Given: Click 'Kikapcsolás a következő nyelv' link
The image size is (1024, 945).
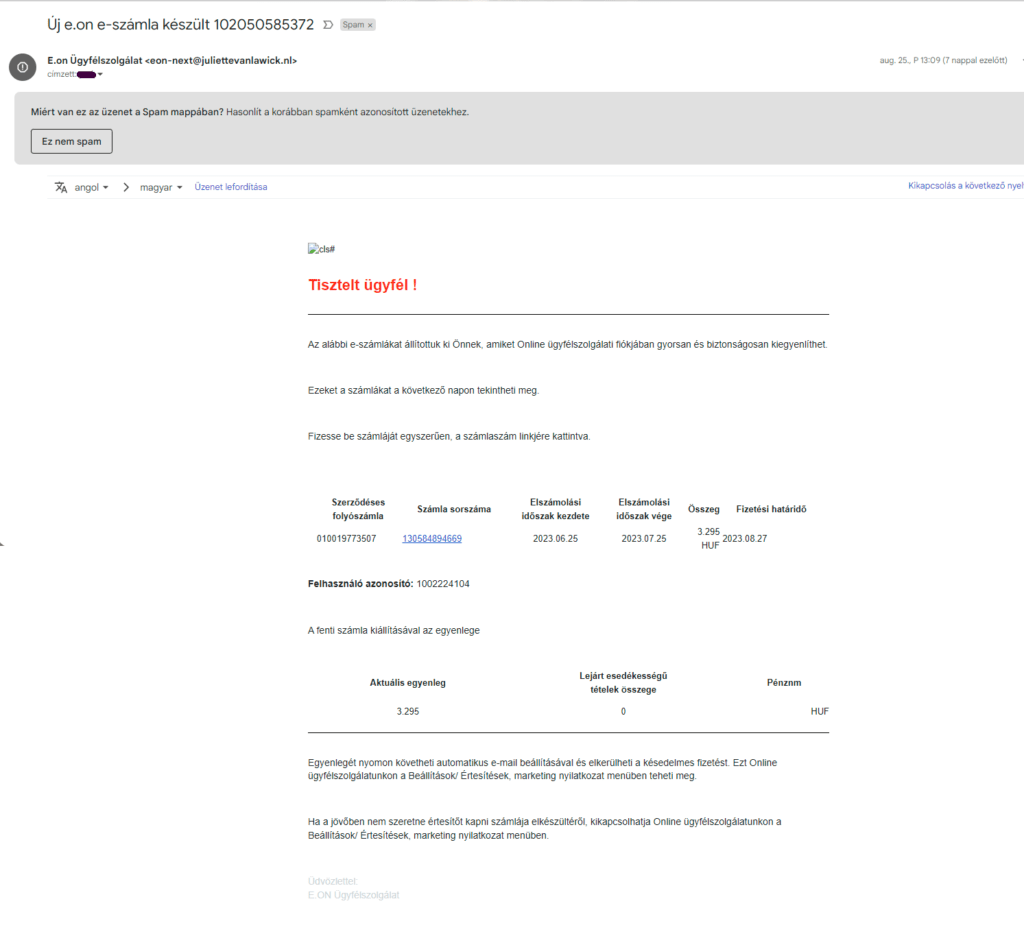Looking at the screenshot, I should coord(964,186).
